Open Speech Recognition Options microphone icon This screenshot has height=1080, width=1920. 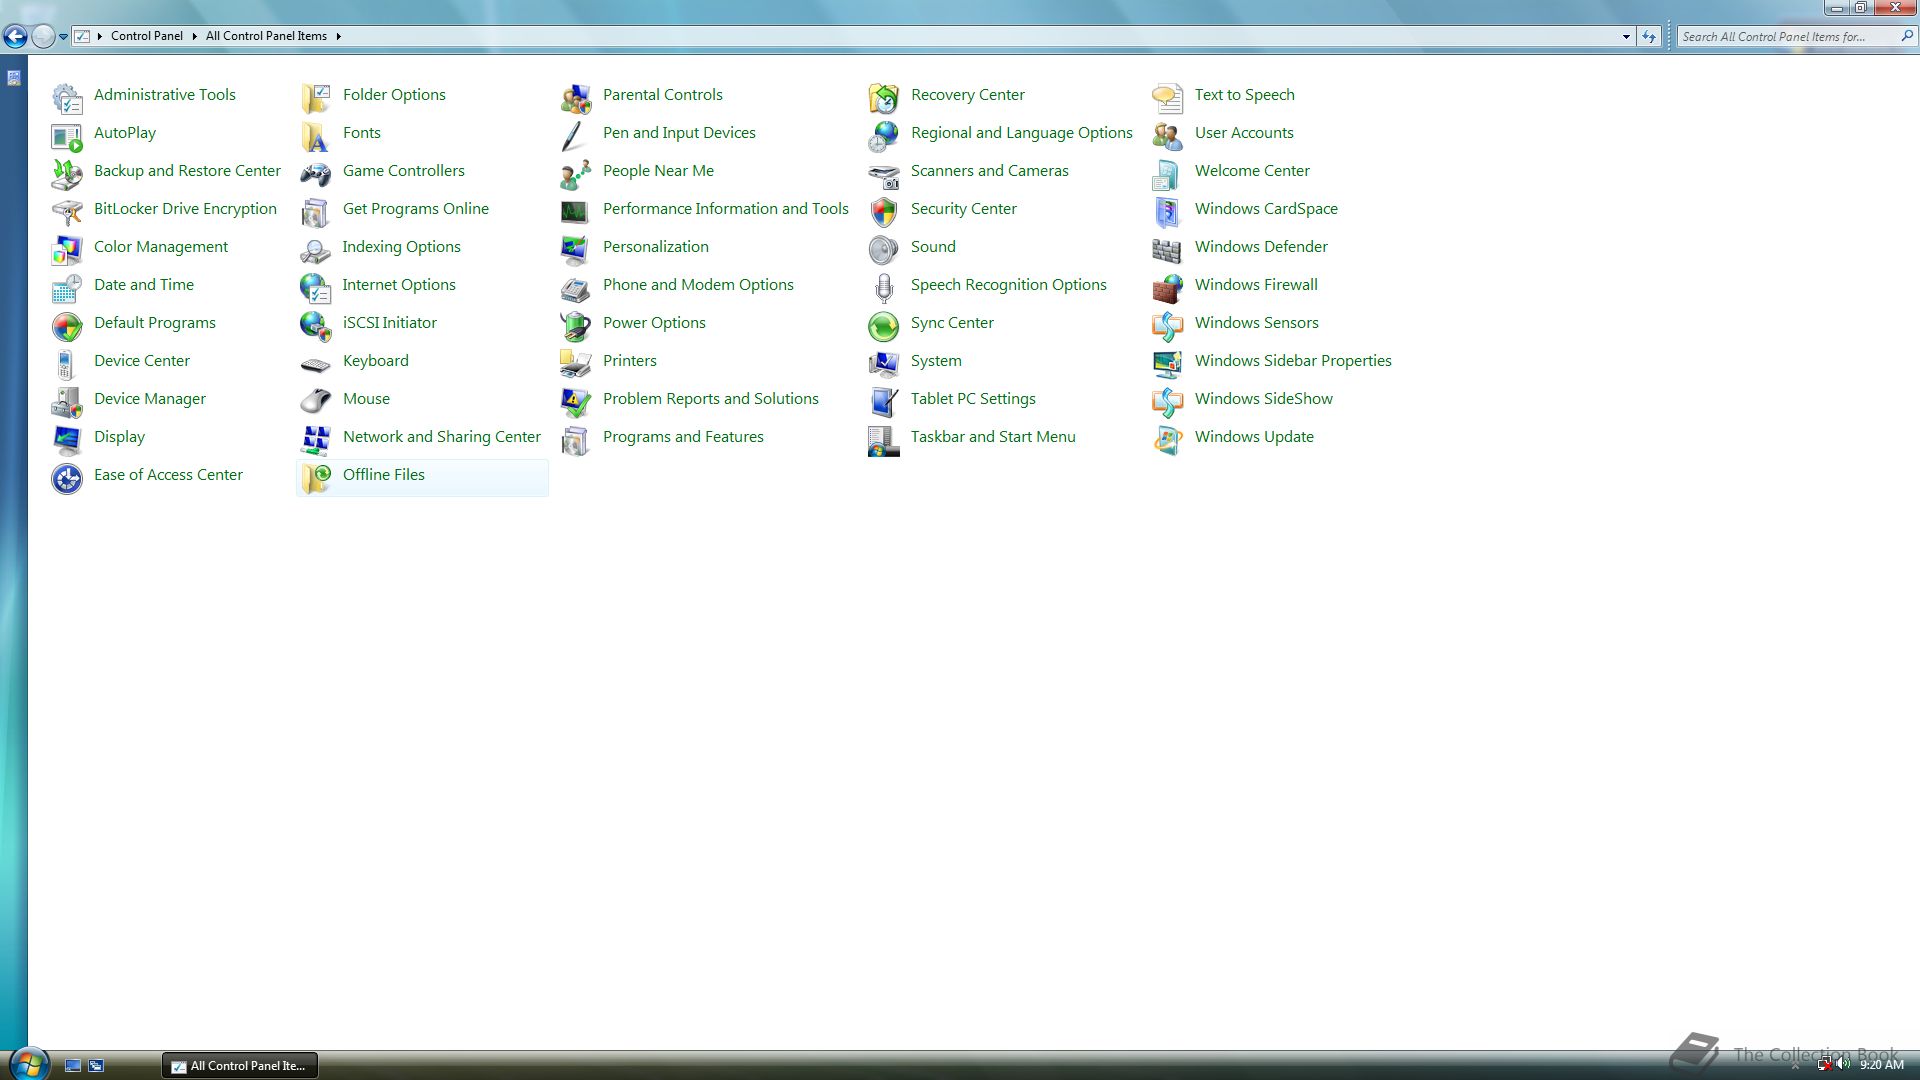(x=884, y=287)
